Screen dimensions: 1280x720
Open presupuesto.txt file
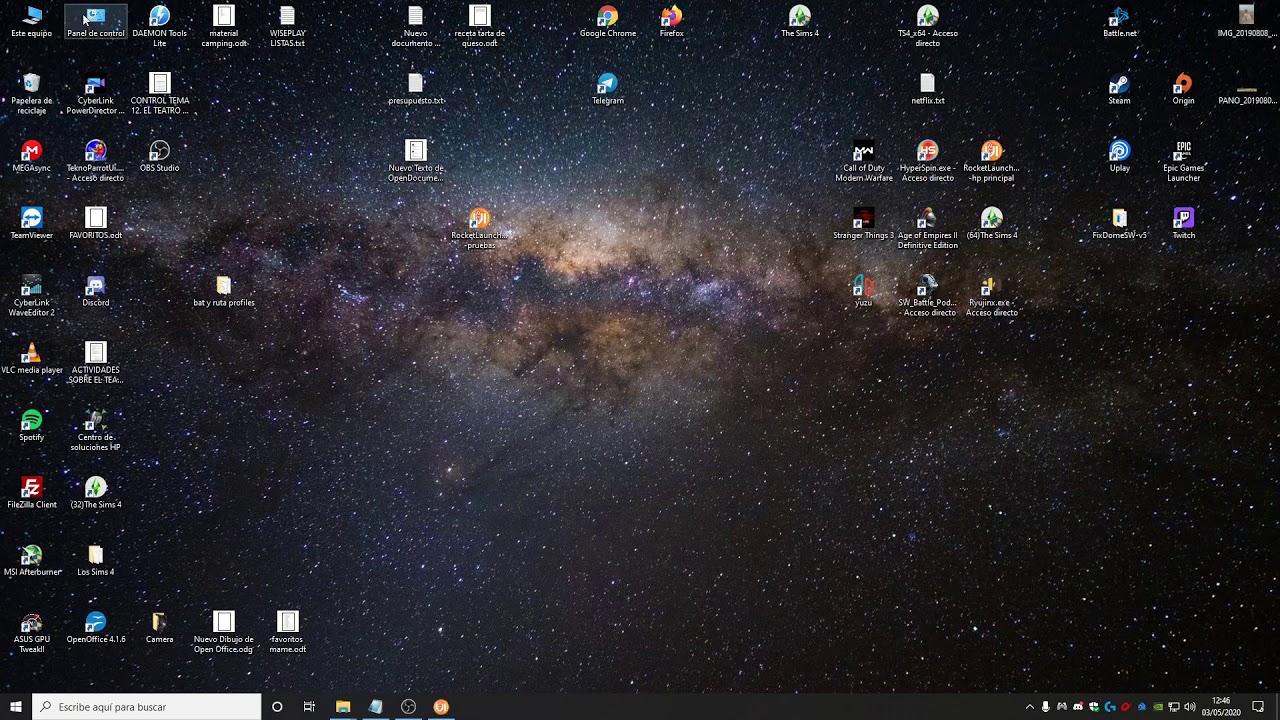tap(416, 89)
